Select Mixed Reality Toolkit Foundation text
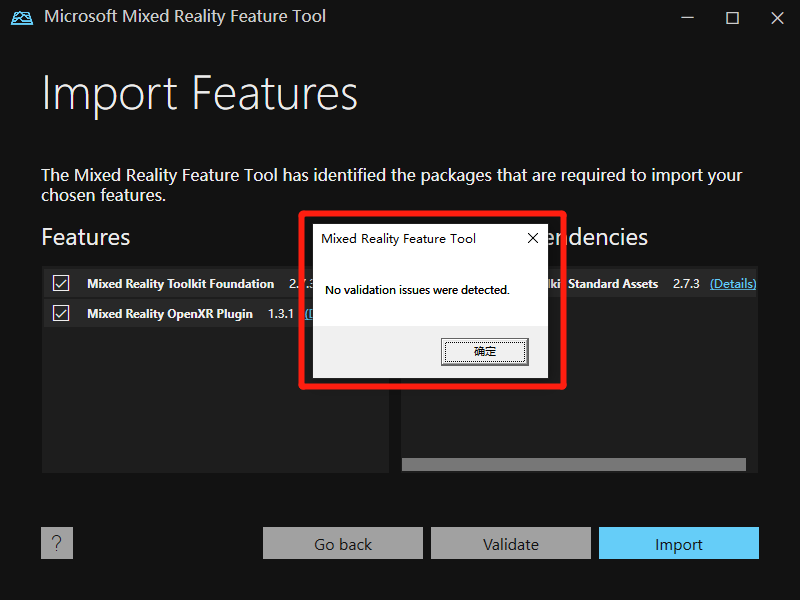This screenshot has width=800, height=600. tap(181, 284)
